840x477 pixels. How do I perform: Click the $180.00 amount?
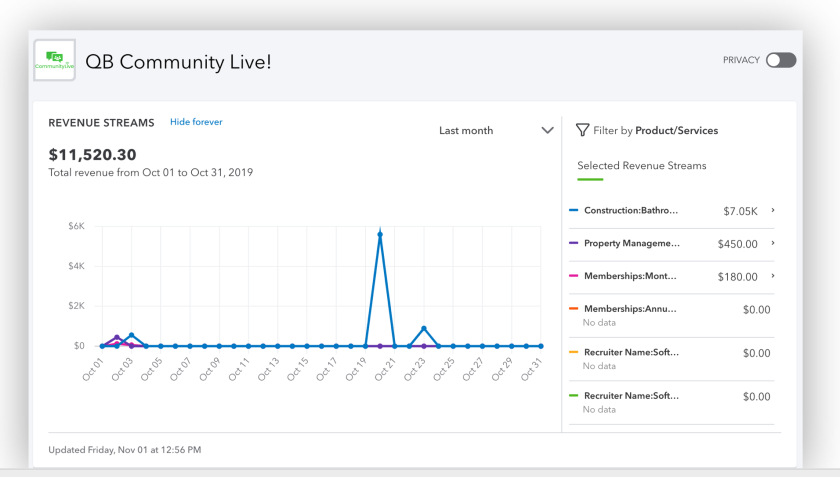(738, 277)
